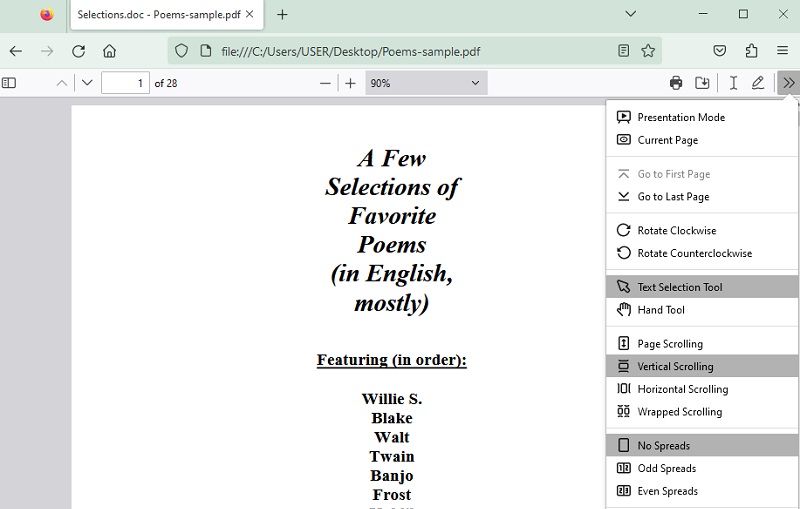Viewport: 800px width, 509px height.
Task: Show site information page icon
Action: click(206, 51)
